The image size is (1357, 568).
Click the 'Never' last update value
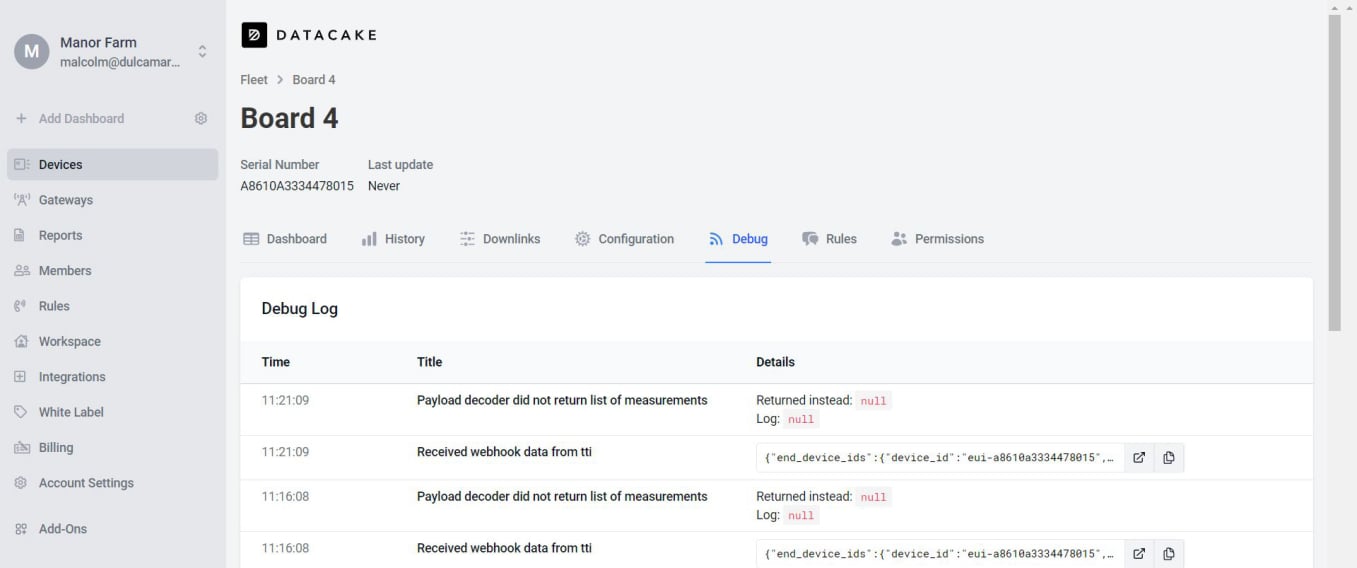click(384, 186)
